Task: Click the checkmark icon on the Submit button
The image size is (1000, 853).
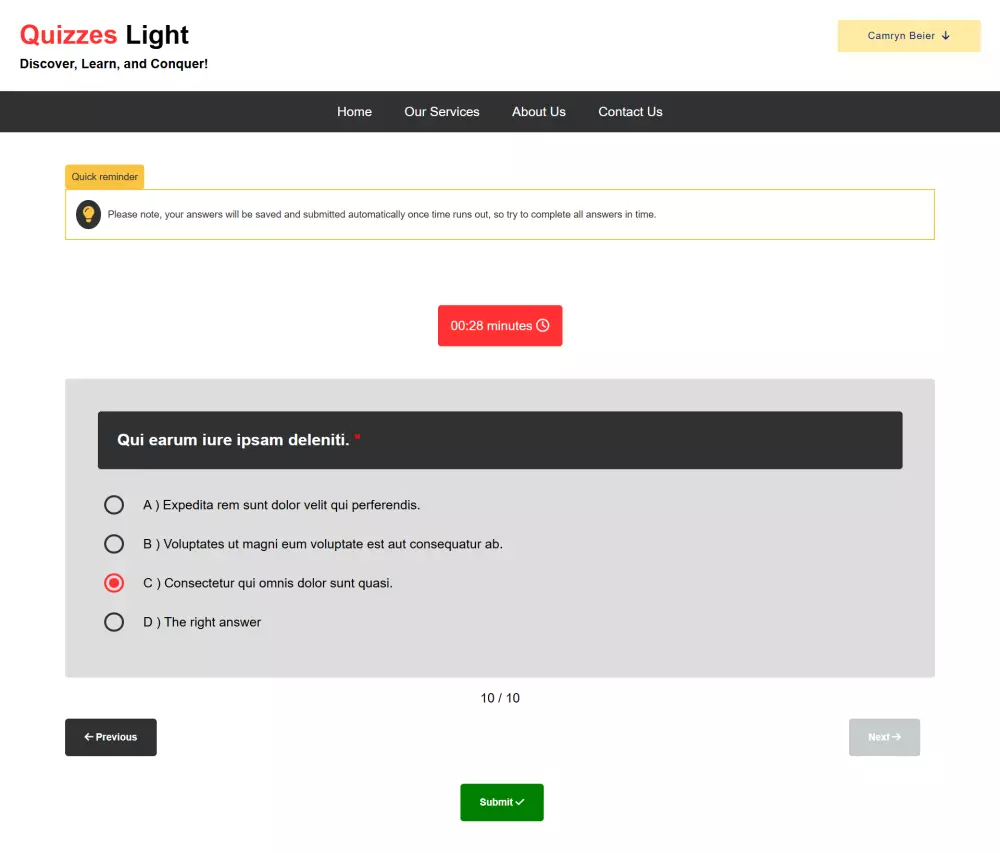Action: click(x=519, y=802)
